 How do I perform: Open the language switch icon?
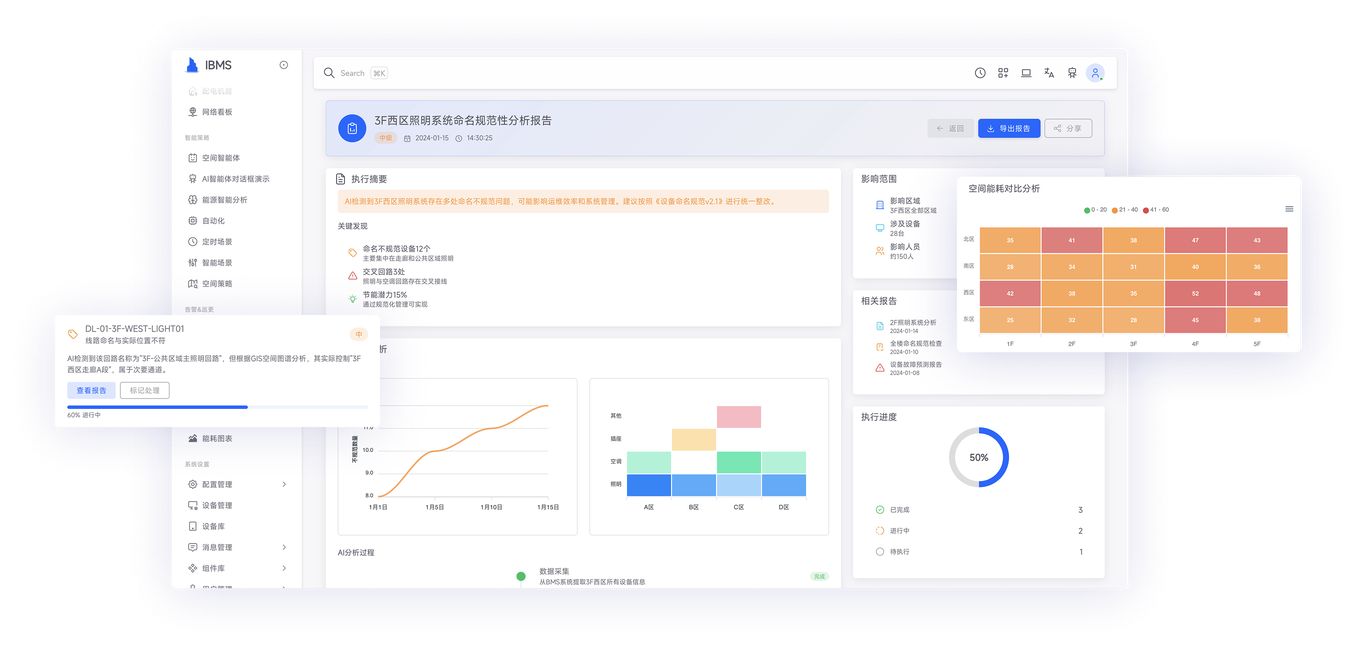click(x=1048, y=72)
